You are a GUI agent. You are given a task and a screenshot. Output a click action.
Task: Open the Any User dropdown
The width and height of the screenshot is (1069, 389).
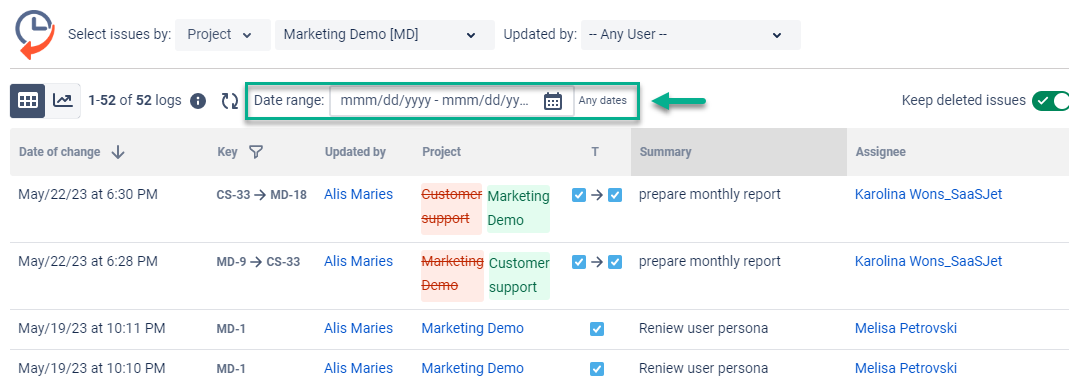point(691,35)
